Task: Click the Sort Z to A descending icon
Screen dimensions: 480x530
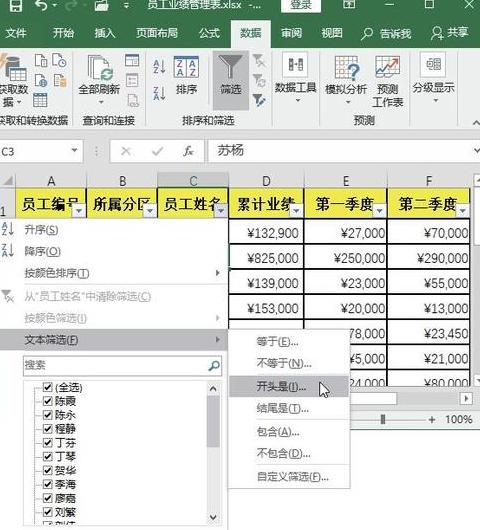Action: 159,93
